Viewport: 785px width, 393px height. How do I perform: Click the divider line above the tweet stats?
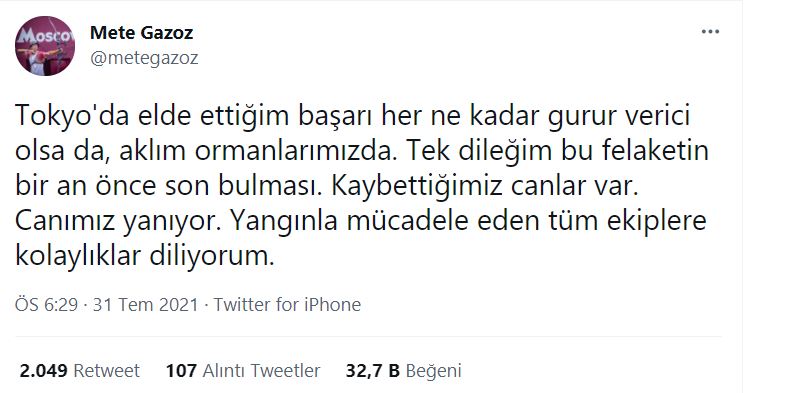click(x=368, y=336)
